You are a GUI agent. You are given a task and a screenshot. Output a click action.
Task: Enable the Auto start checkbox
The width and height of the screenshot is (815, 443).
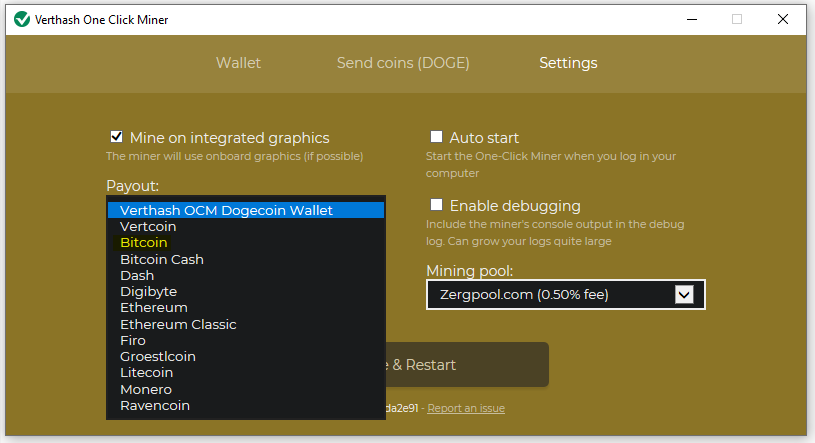[437, 137]
